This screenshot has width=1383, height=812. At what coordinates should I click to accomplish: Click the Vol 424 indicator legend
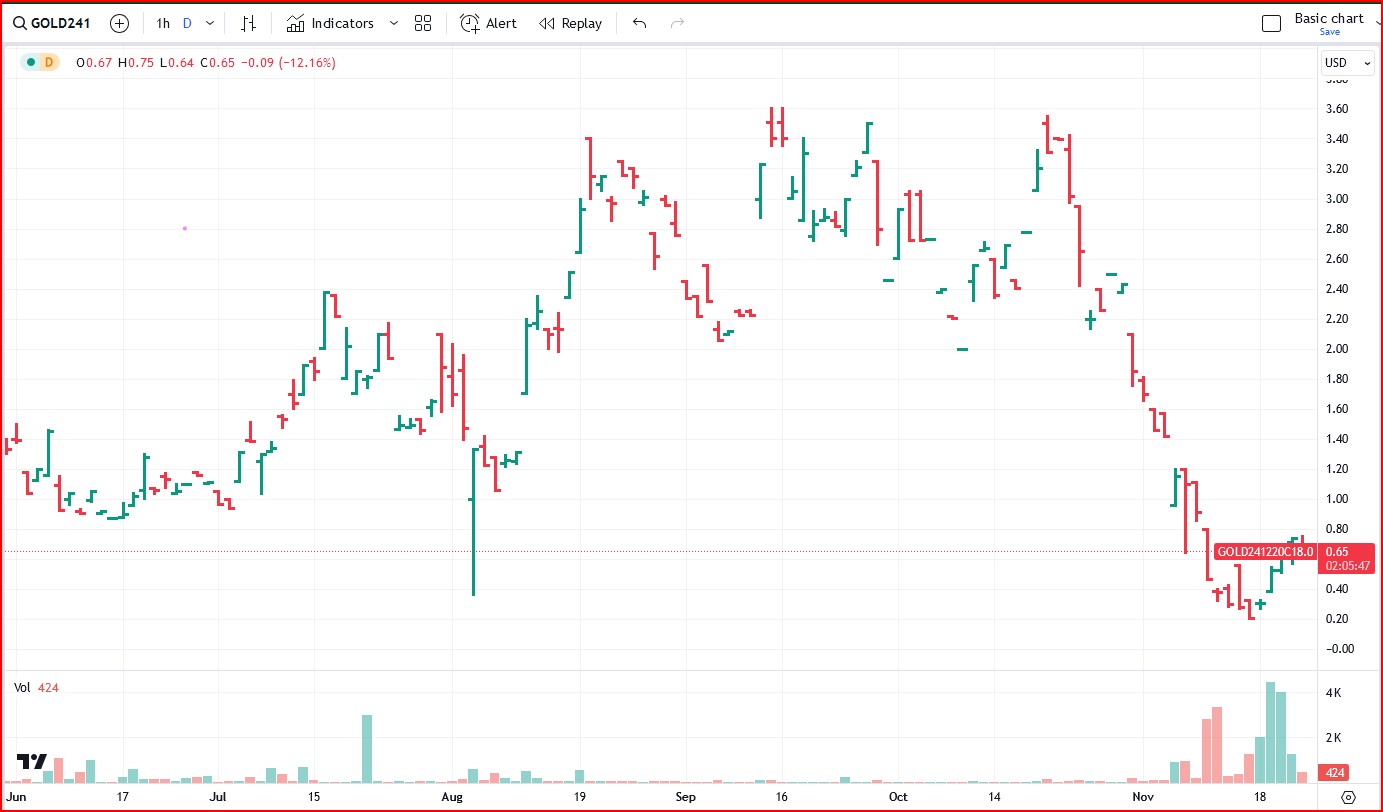click(x=36, y=687)
